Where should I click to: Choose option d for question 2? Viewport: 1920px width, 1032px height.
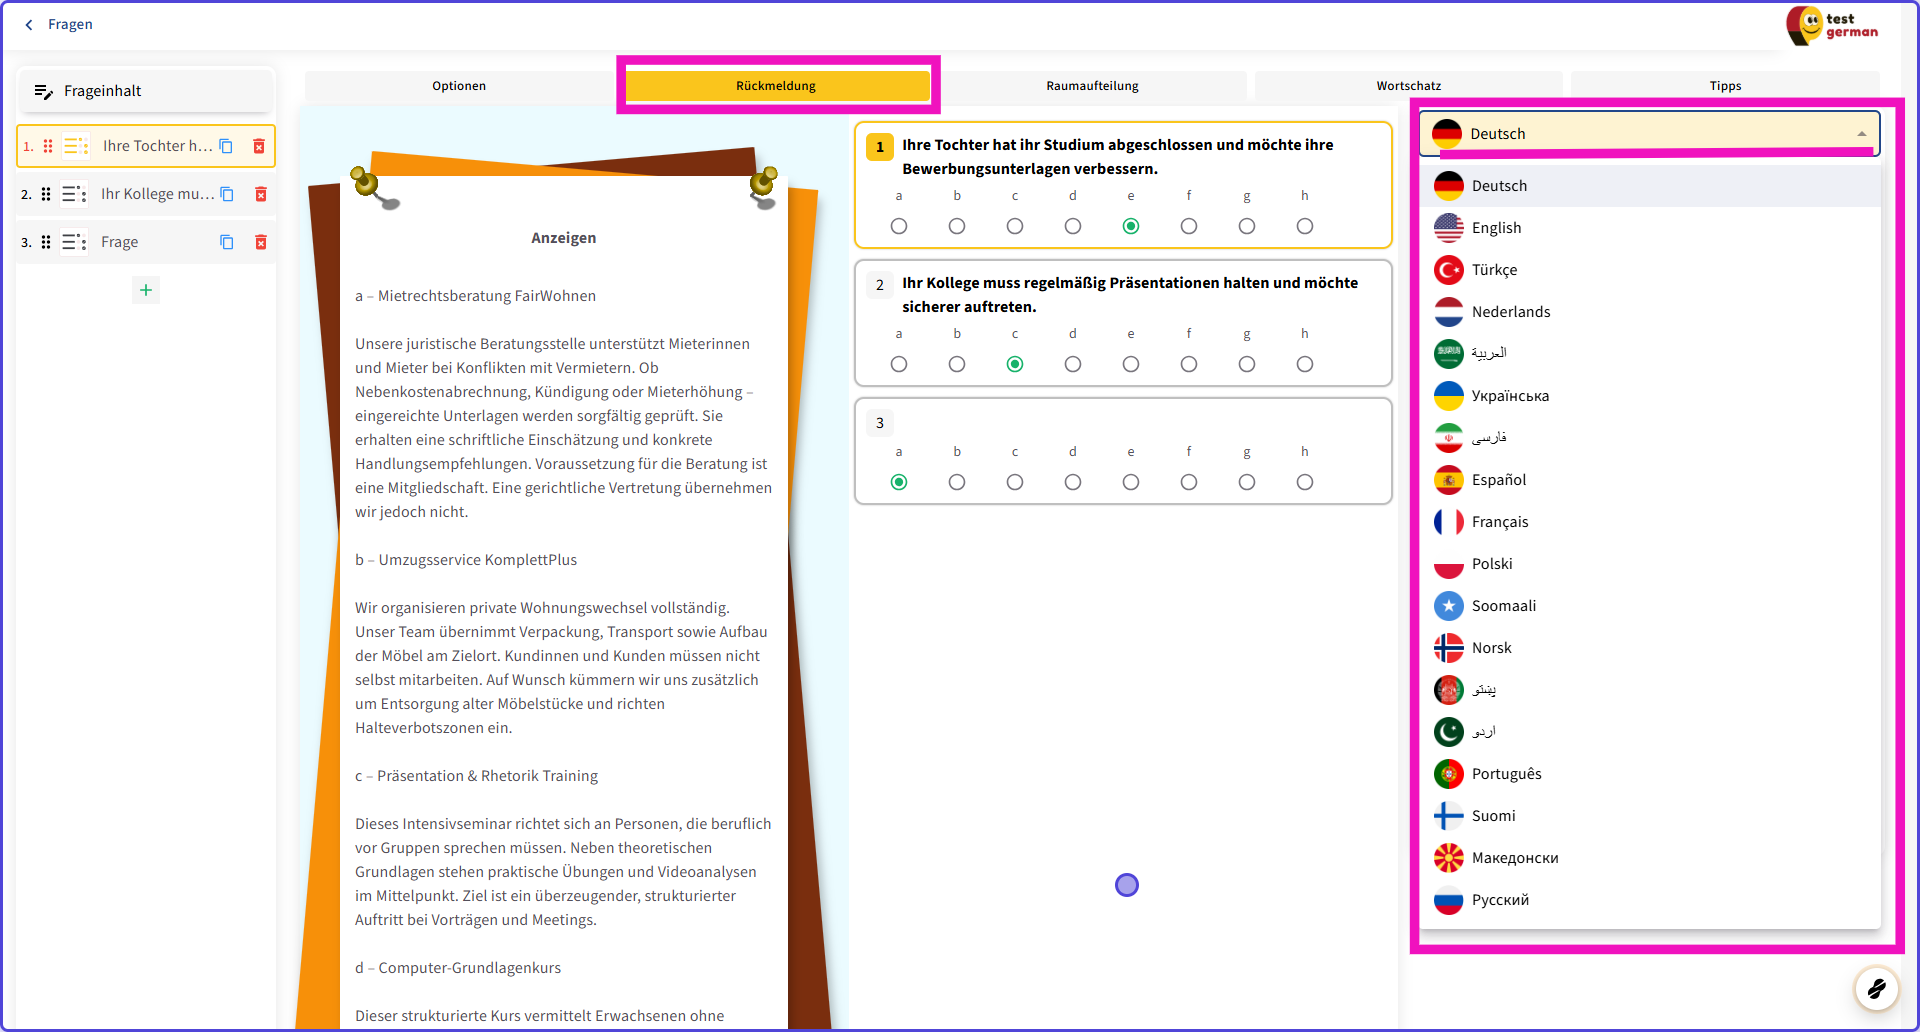[x=1072, y=364]
